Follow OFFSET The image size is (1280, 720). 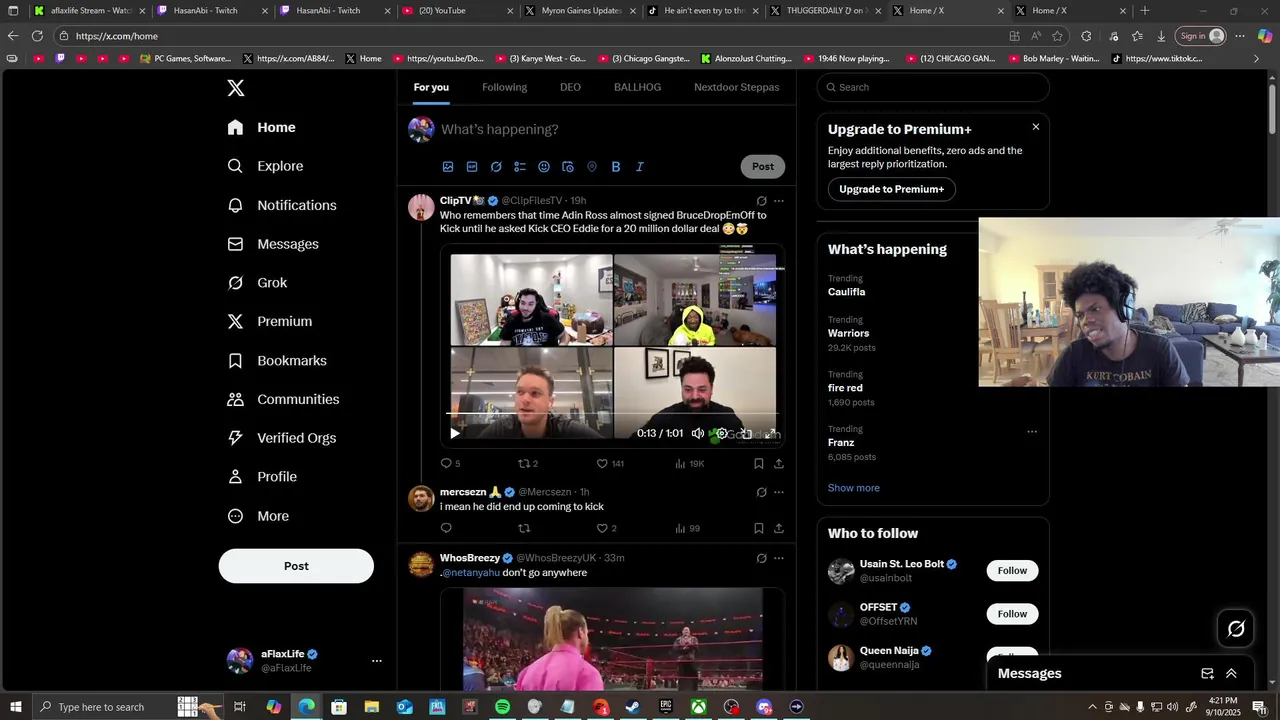pos(1012,614)
